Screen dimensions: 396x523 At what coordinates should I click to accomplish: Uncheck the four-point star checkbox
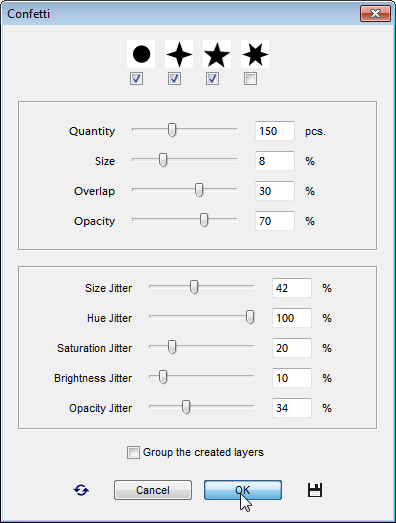coord(174,79)
